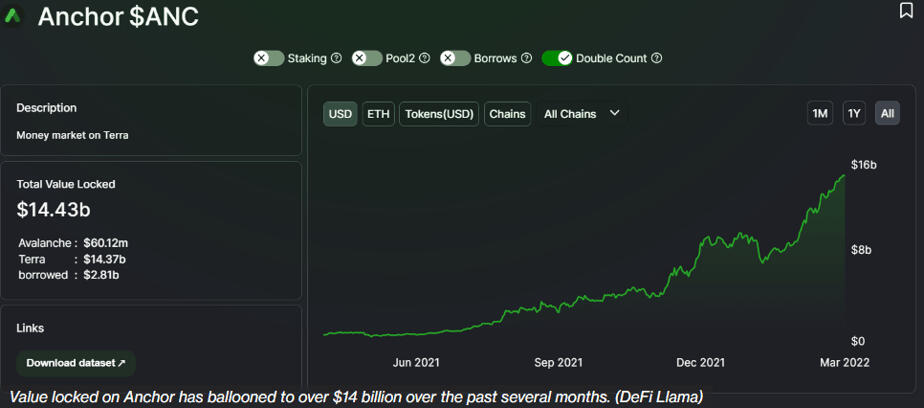Expand the All Chains dropdown

582,114
